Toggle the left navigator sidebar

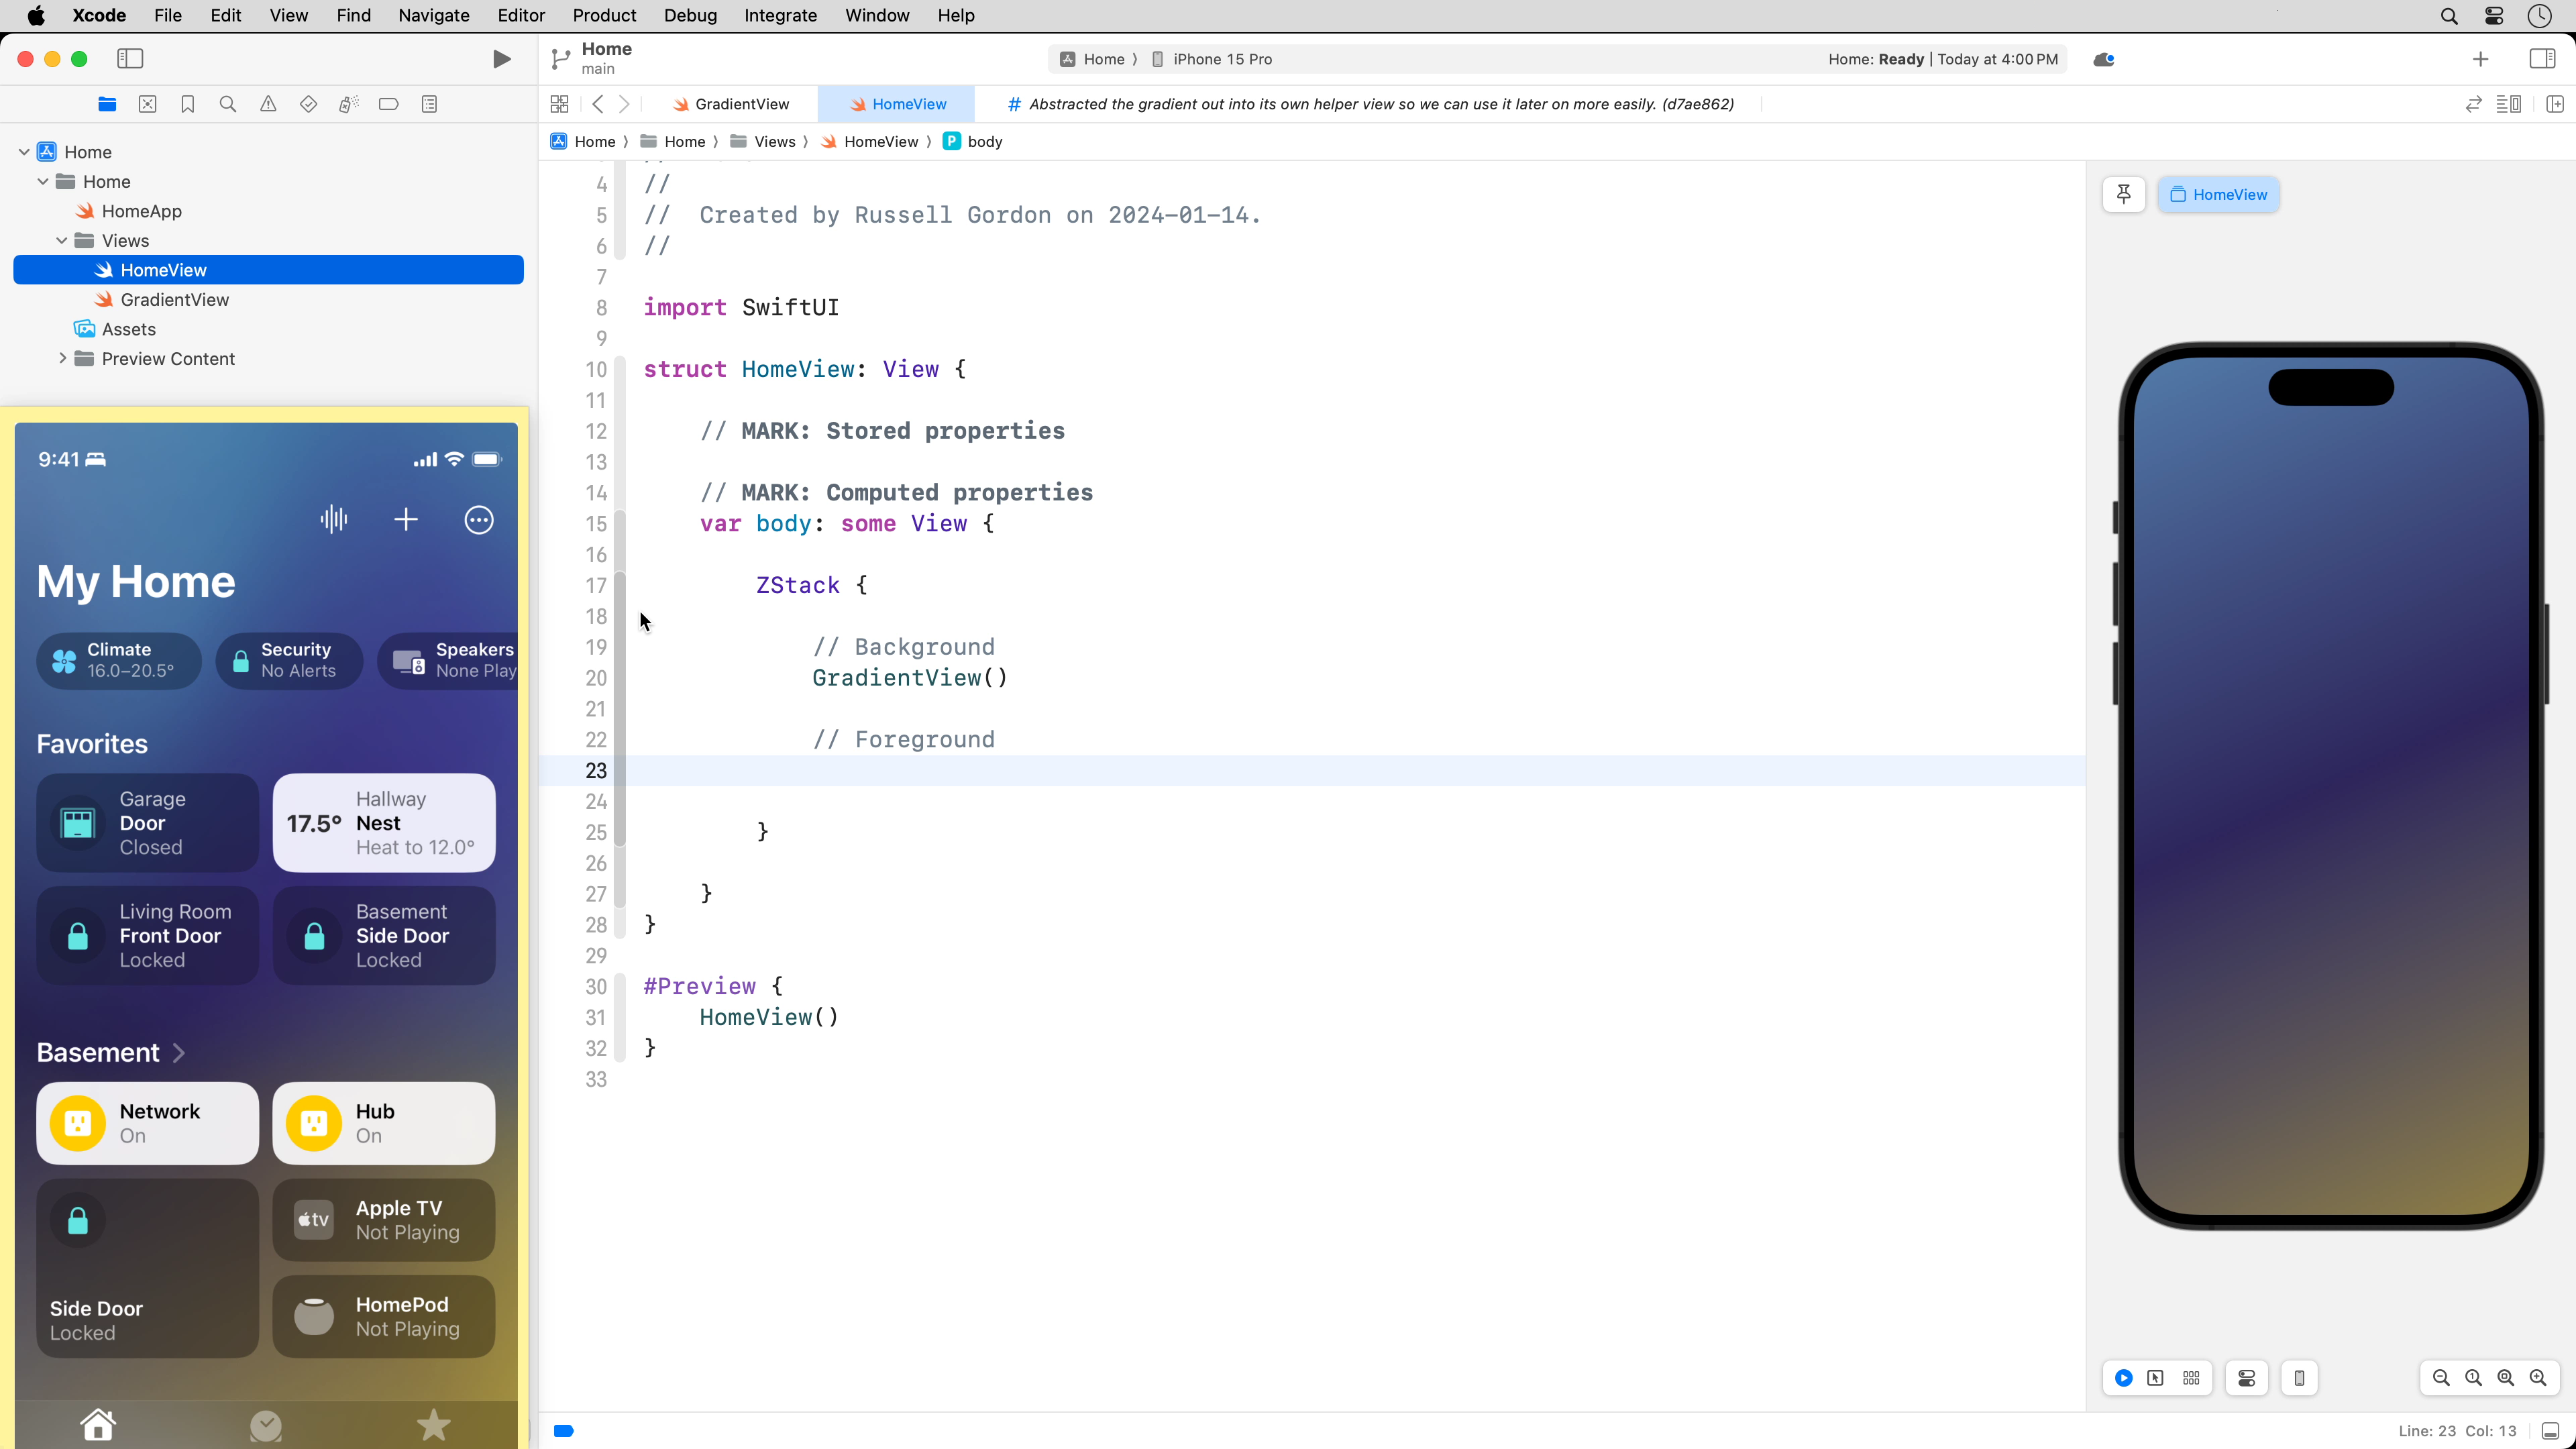(x=130, y=59)
